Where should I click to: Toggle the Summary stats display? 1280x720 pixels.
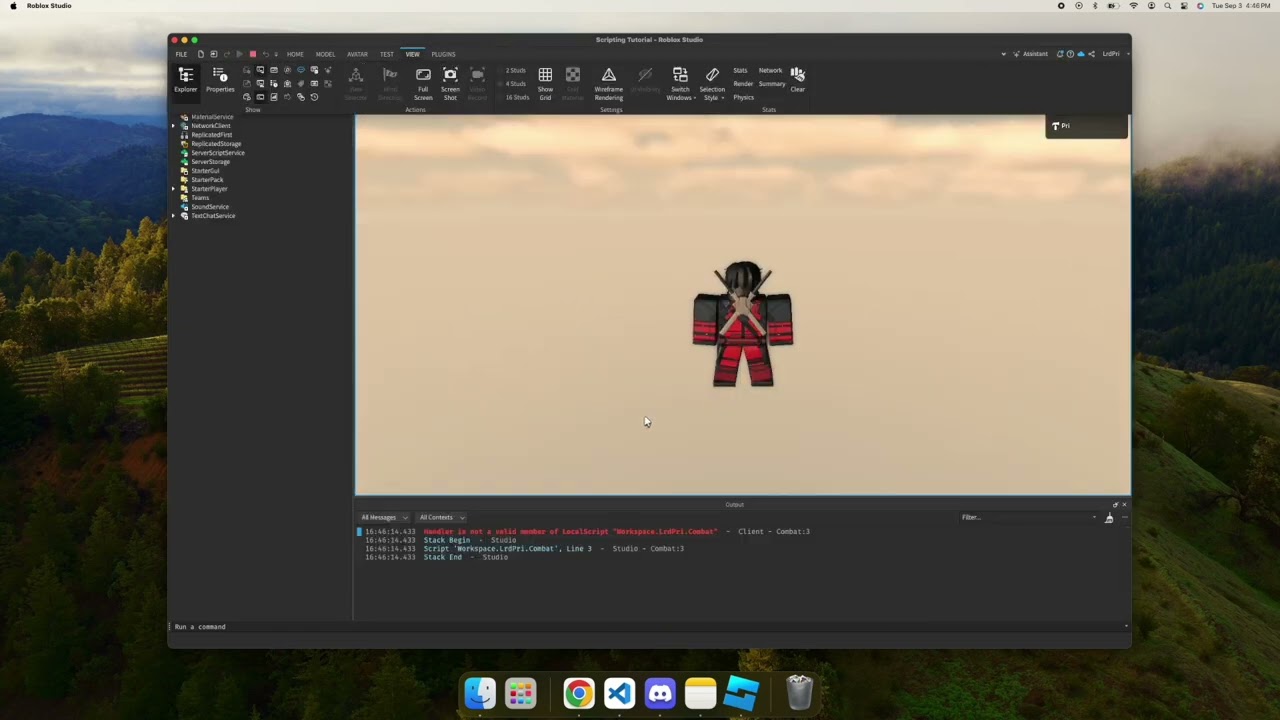(x=772, y=84)
